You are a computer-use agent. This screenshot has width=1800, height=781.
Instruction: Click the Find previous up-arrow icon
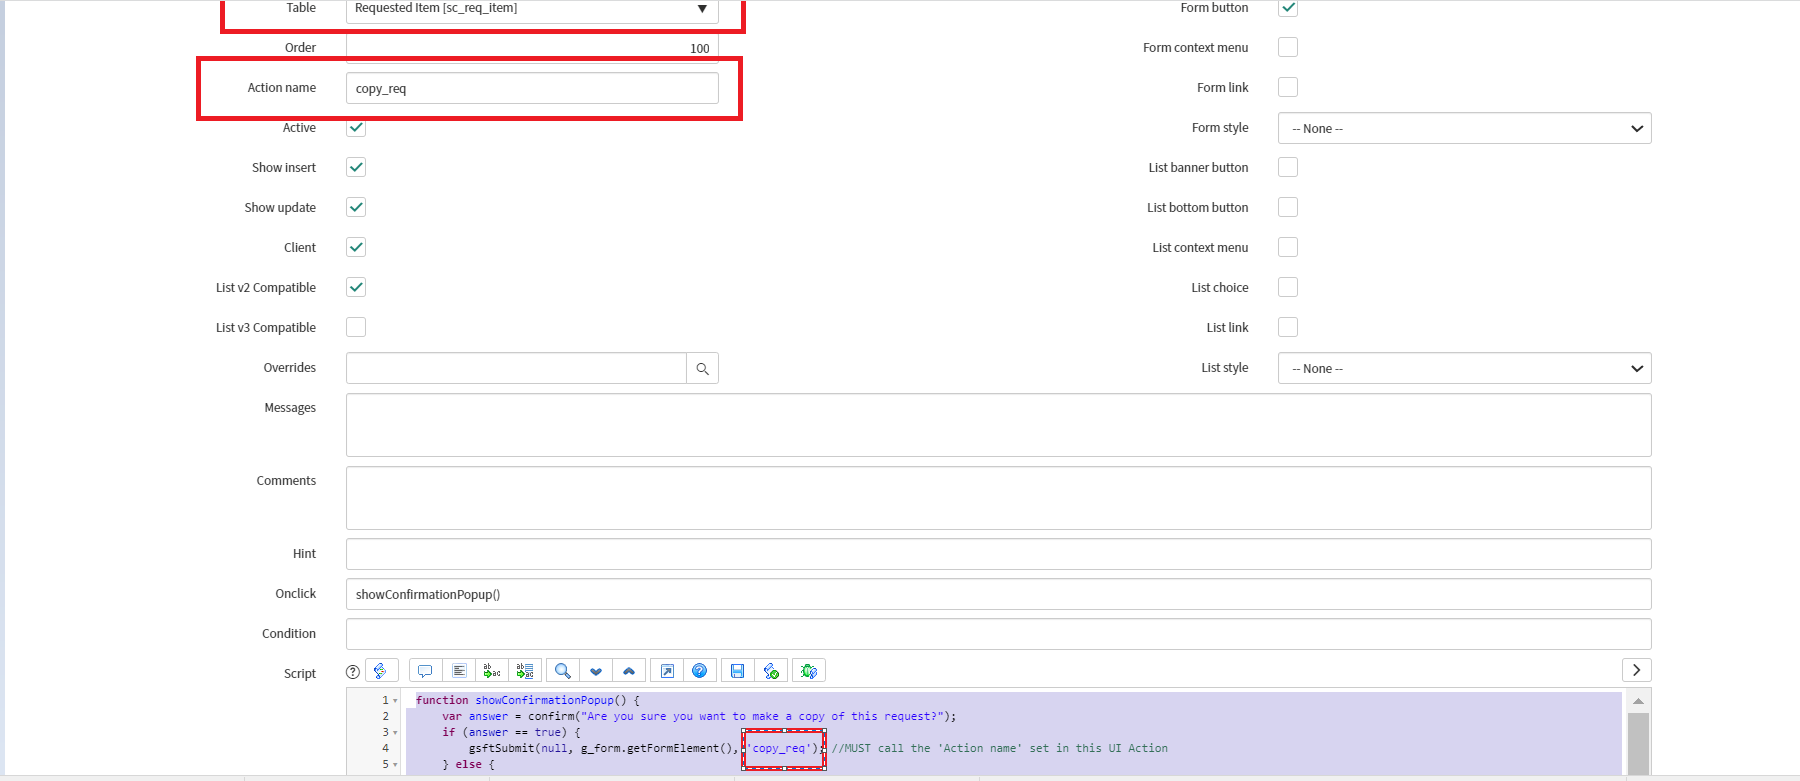(629, 671)
